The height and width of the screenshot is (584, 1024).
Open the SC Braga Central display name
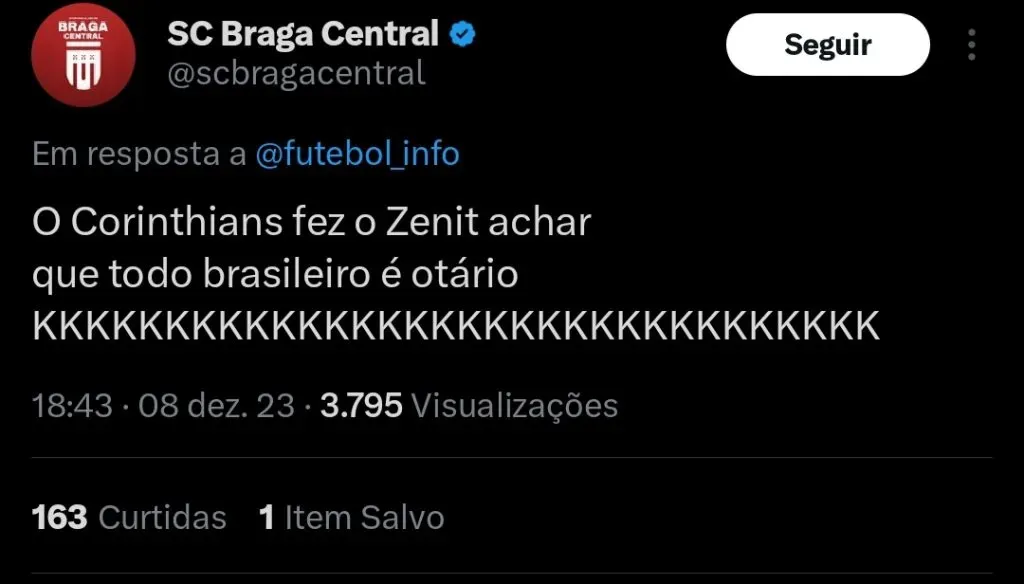pos(303,35)
